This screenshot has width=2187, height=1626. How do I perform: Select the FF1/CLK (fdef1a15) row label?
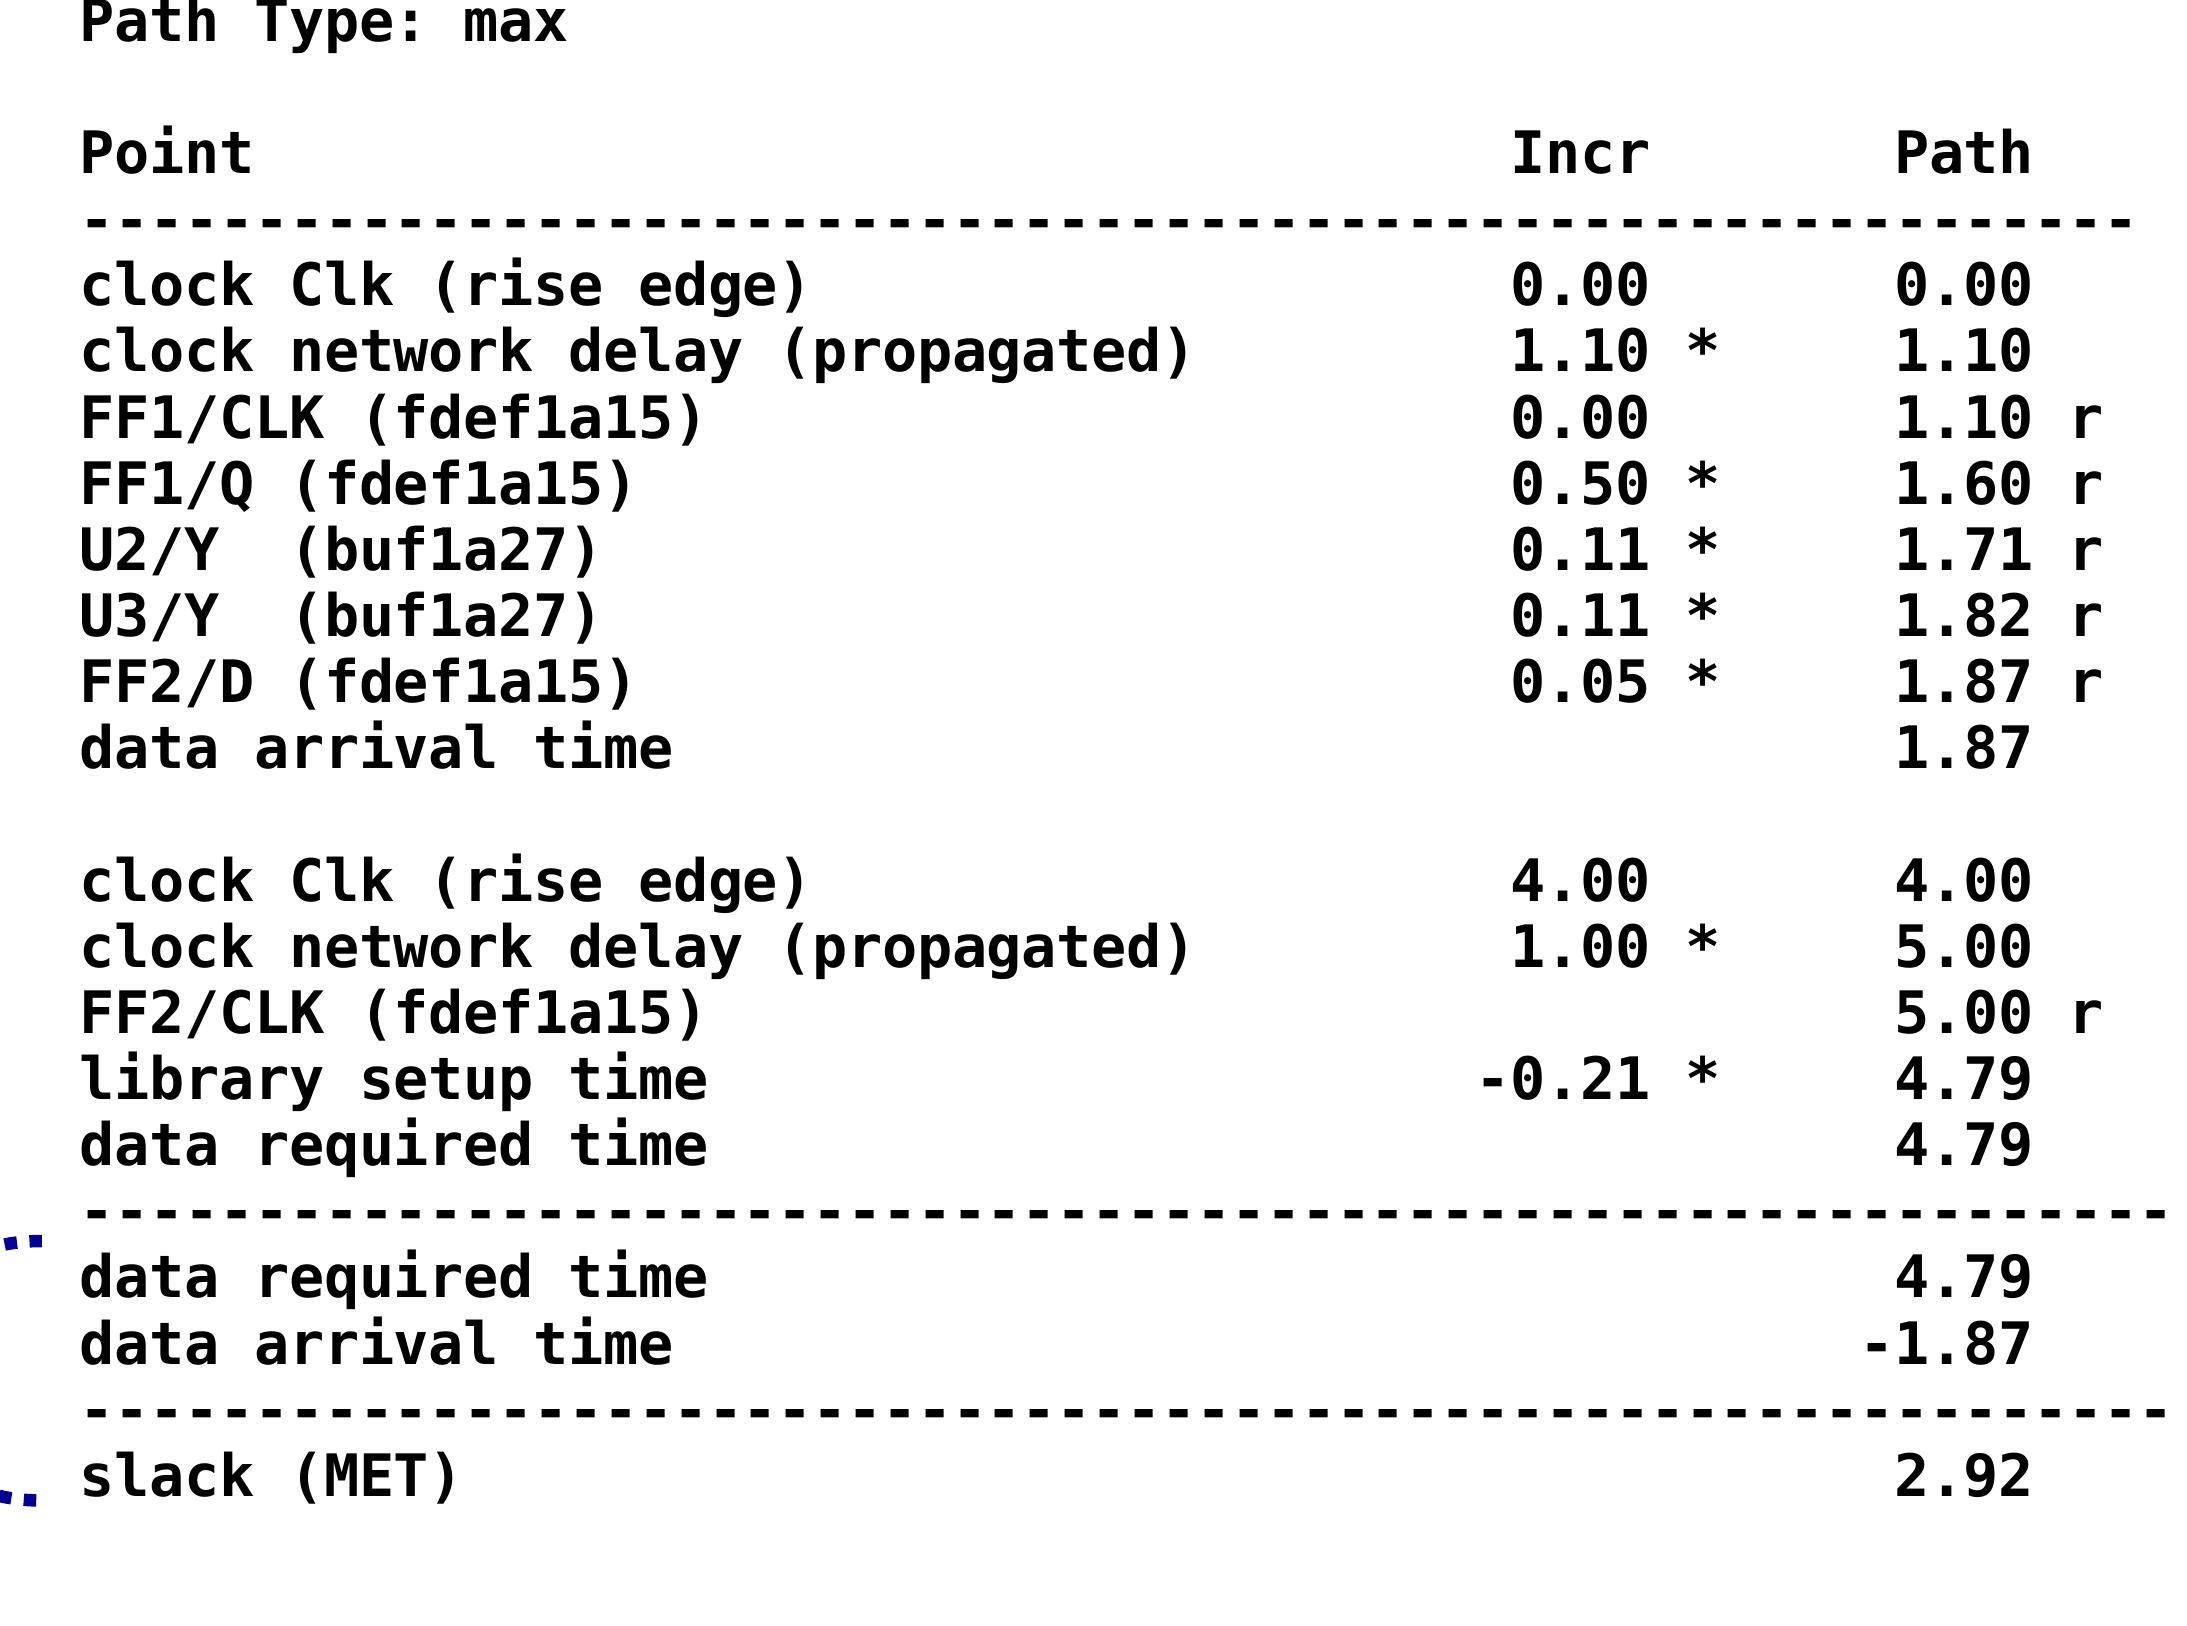pos(392,418)
